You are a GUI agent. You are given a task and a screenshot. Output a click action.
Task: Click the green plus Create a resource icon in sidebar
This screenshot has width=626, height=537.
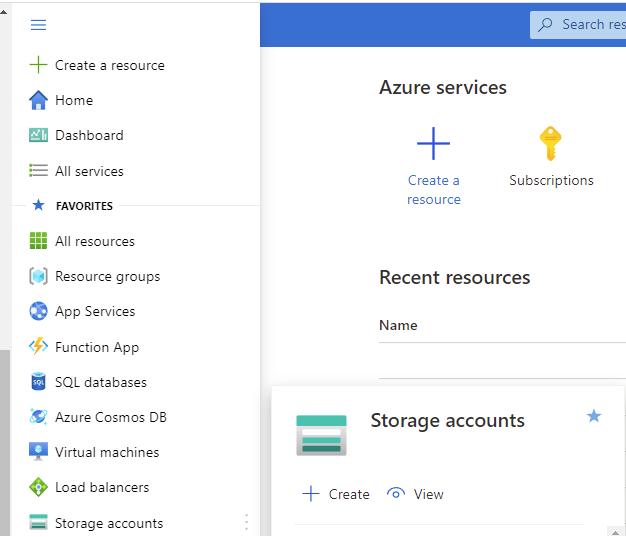38,65
